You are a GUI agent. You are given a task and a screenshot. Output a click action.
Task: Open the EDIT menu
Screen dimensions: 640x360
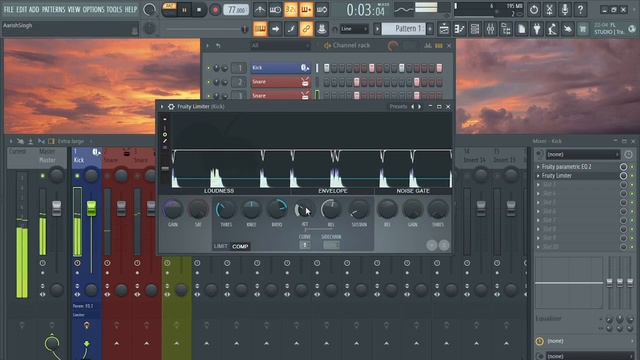point(21,9)
